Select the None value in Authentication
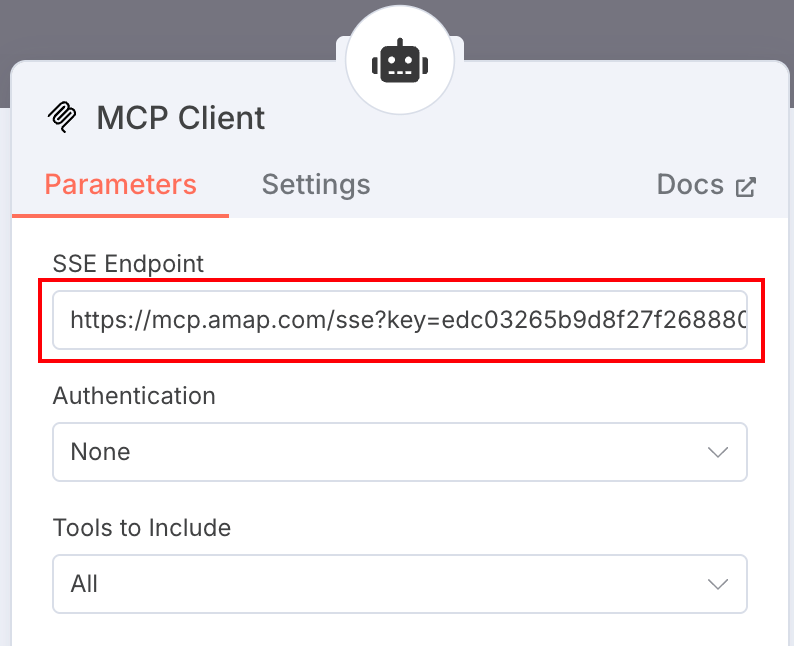The height and width of the screenshot is (646, 794). point(100,452)
